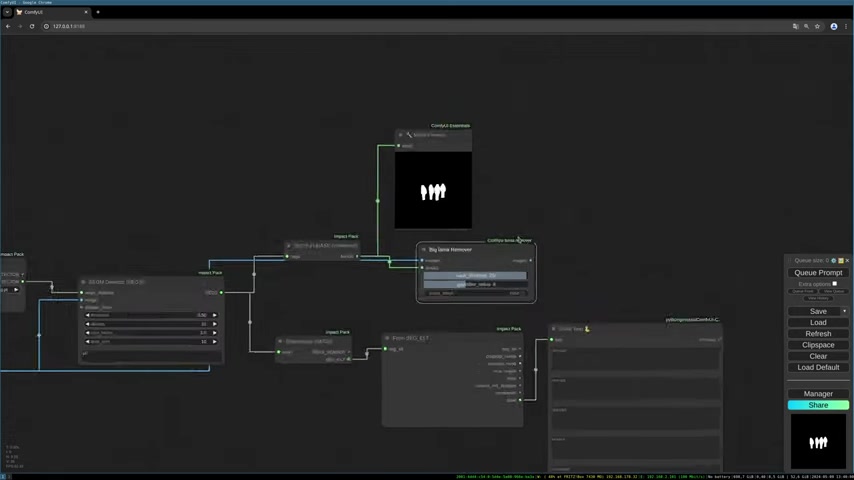Click the yellow icon beside the queue settings gear
The image size is (854, 480).
pyautogui.click(x=840, y=260)
